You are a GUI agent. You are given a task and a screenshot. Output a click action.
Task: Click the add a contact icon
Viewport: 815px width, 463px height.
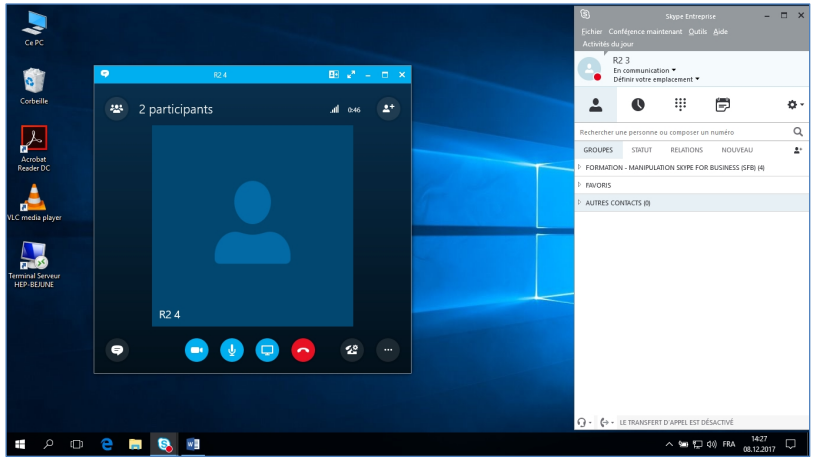point(797,150)
